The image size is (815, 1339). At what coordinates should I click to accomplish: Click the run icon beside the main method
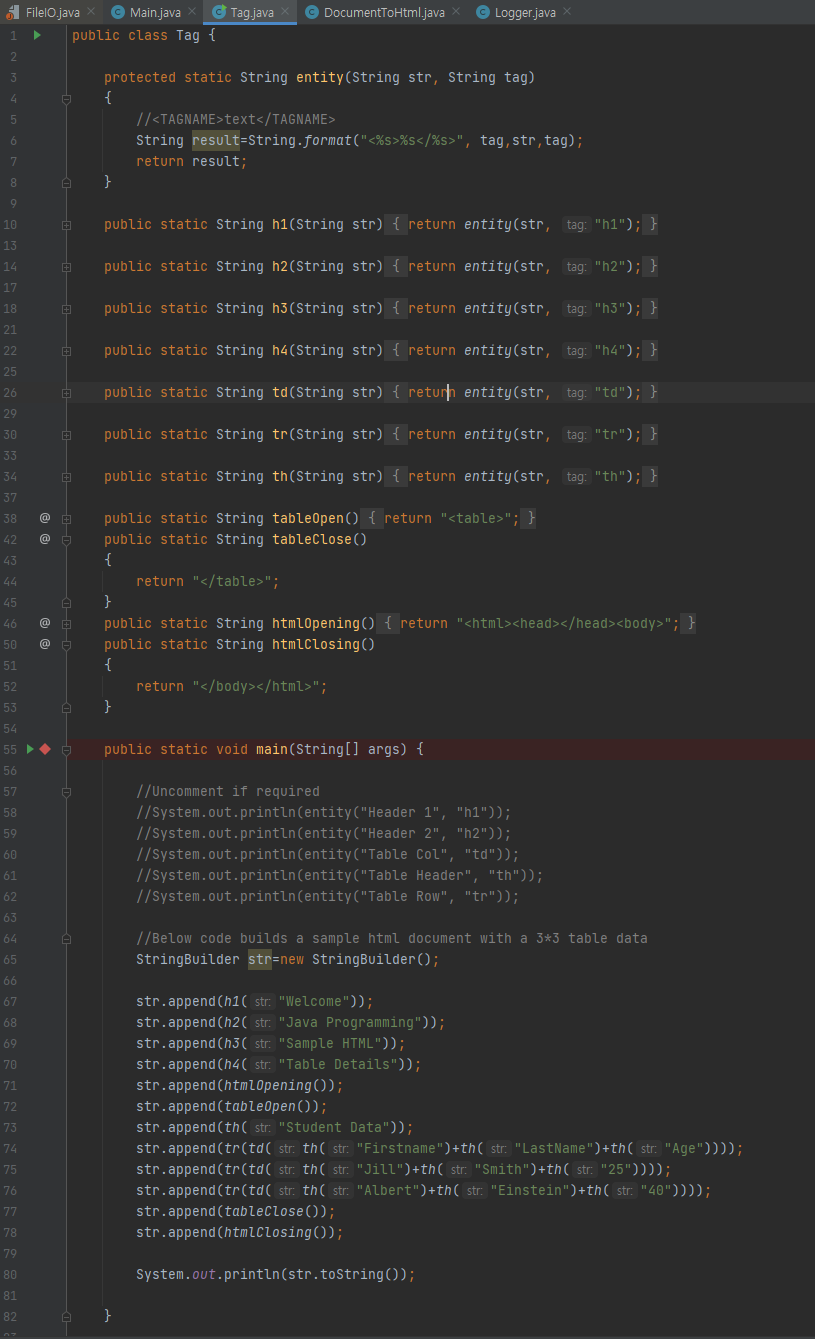[31, 748]
